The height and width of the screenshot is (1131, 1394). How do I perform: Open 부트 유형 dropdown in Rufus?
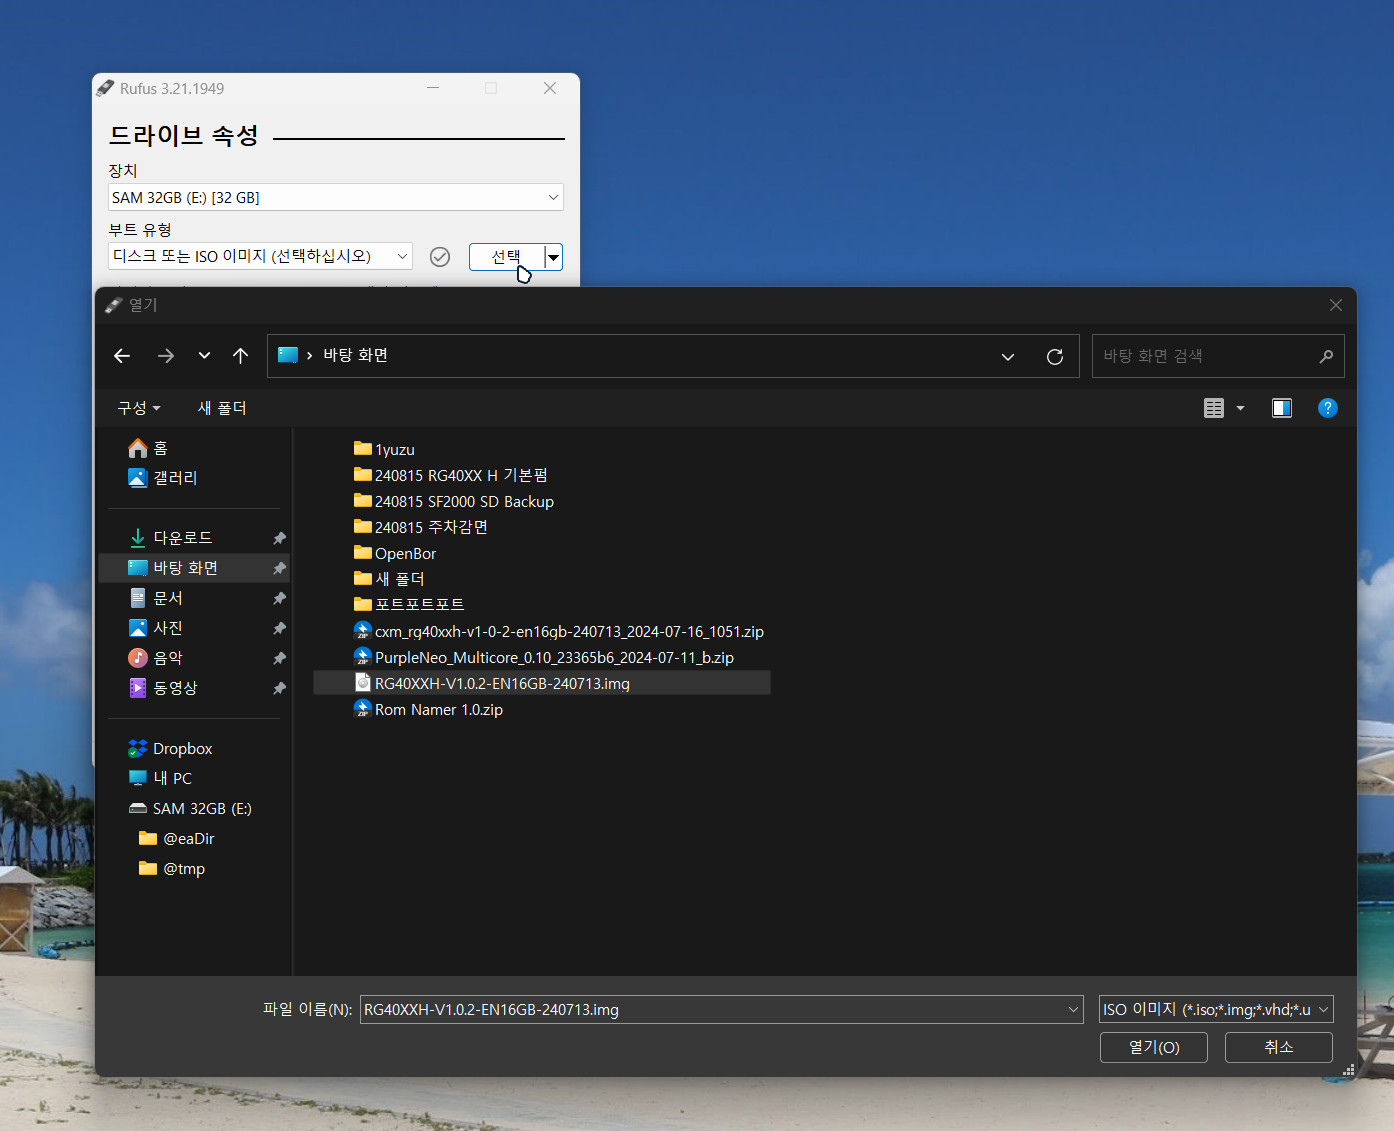click(260, 256)
